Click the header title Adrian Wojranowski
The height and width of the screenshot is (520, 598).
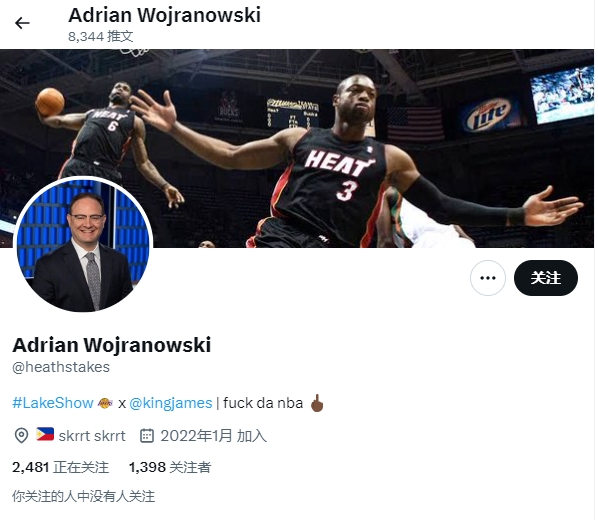point(164,15)
